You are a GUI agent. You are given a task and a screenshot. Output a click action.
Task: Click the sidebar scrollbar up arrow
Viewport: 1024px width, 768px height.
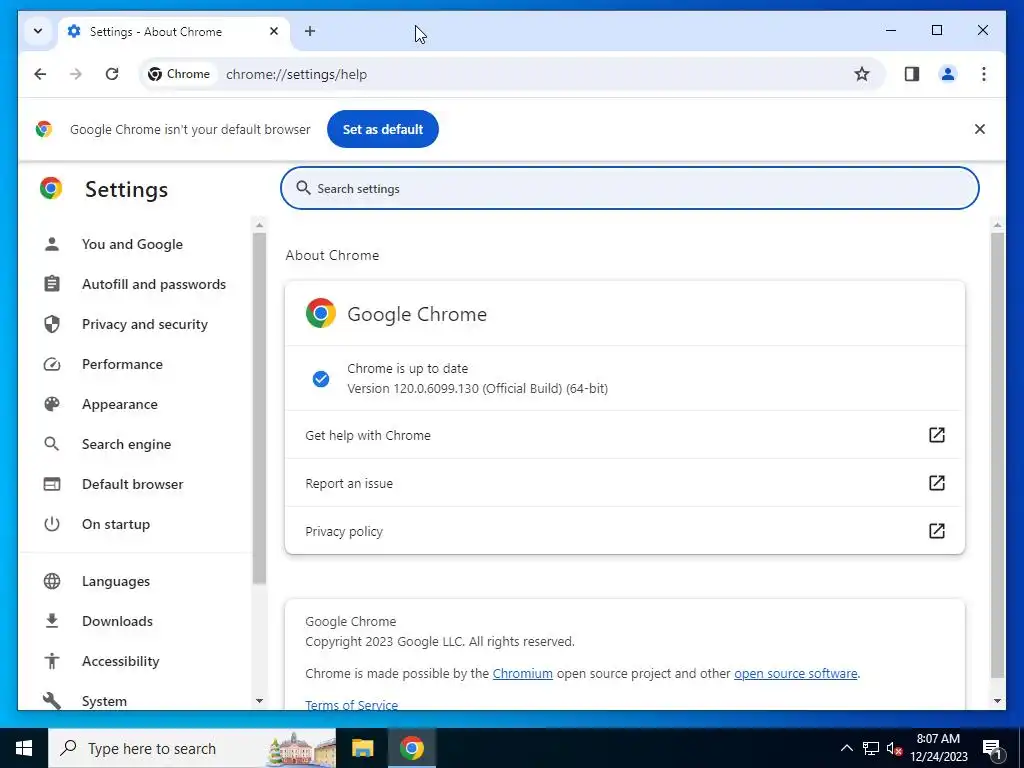click(259, 225)
